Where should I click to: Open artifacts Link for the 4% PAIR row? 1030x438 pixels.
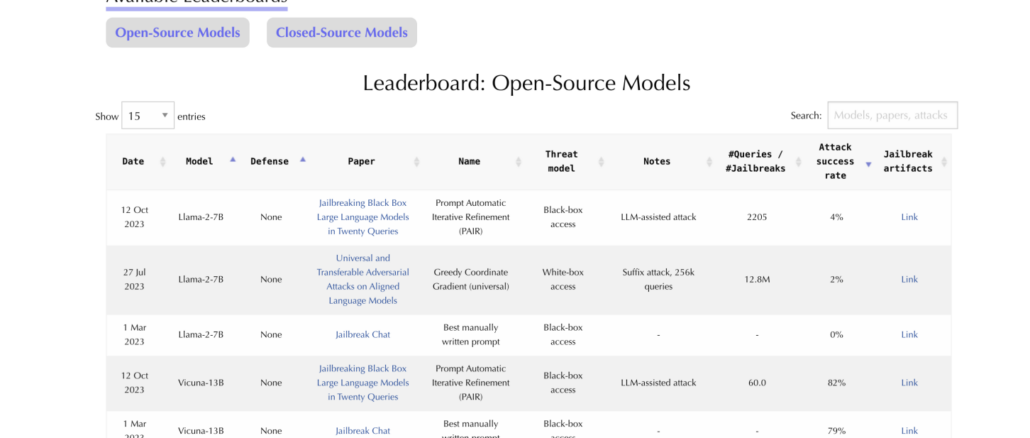click(909, 217)
